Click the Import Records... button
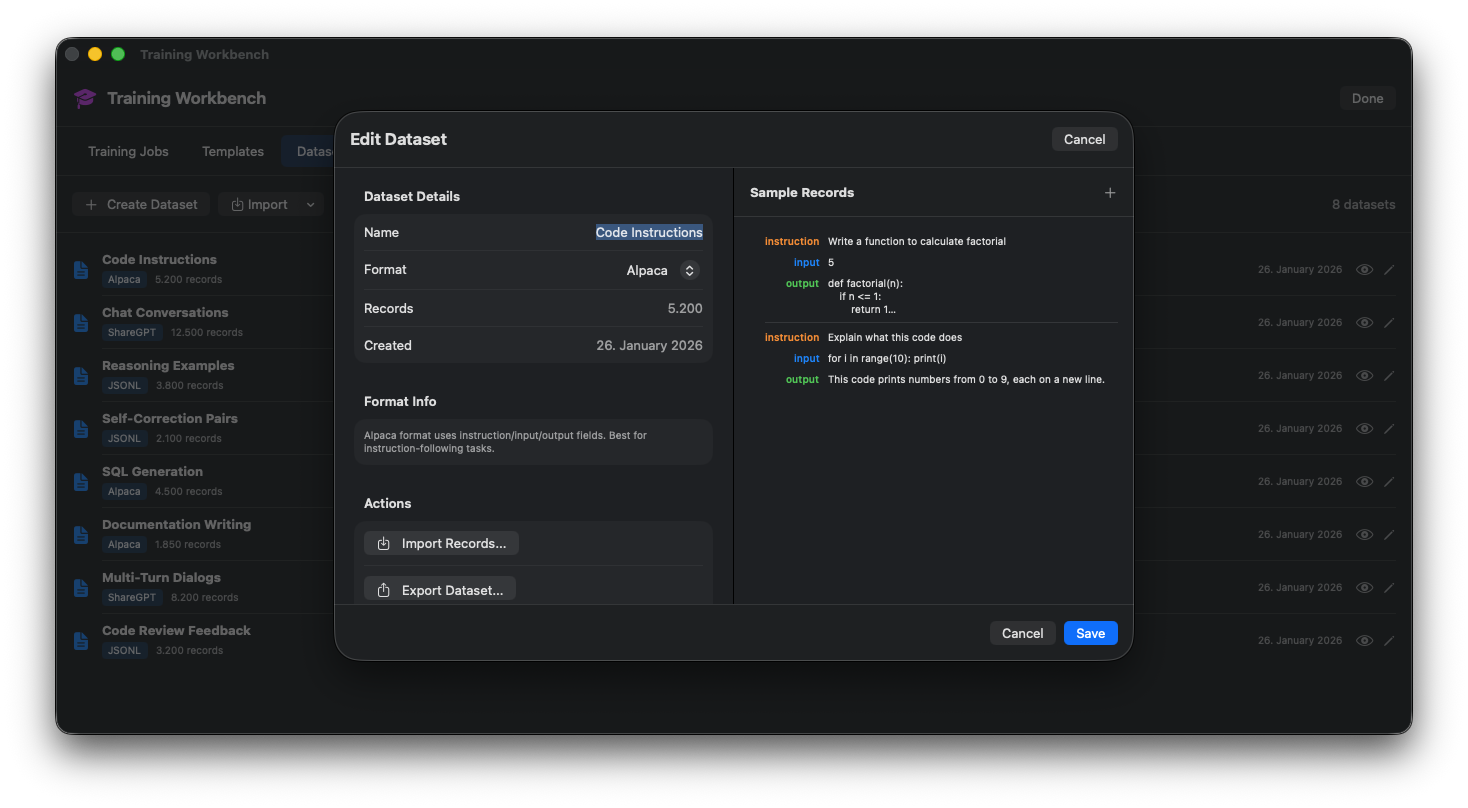This screenshot has height=808, width=1468. point(441,544)
